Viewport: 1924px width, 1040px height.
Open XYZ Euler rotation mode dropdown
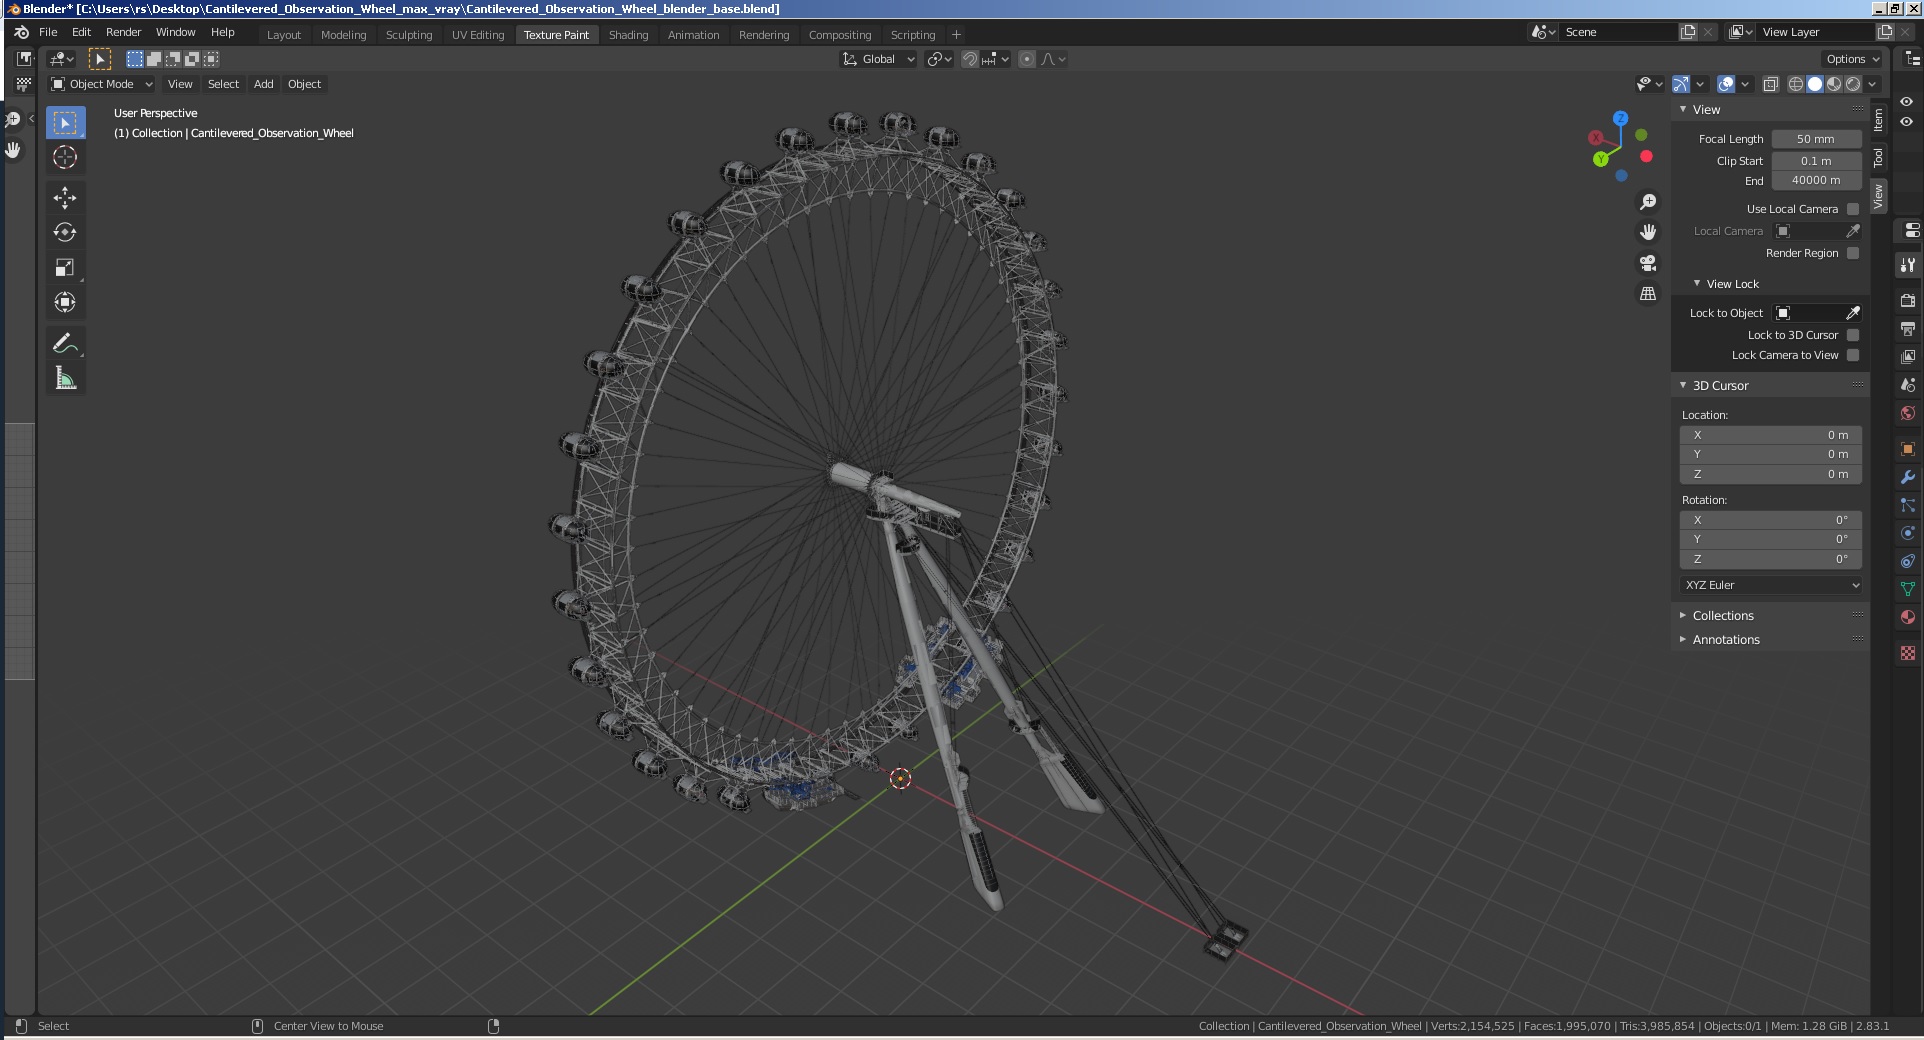[x=1771, y=585]
